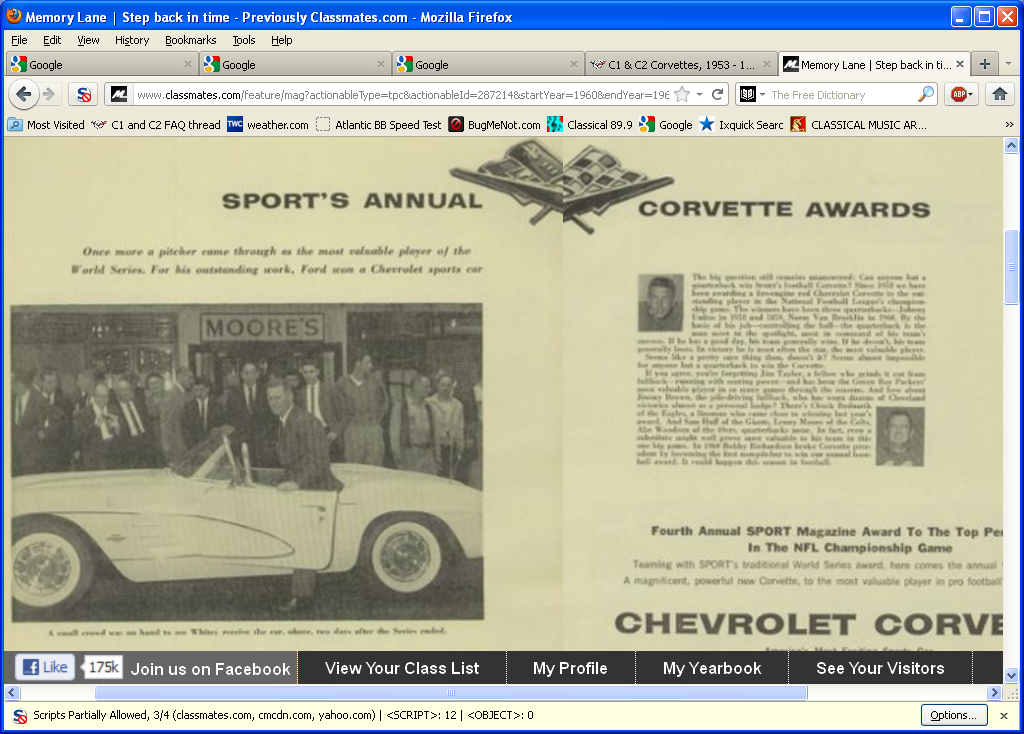The image size is (1024, 734).
Task: Open the weather.com bookmark
Action: 268,125
